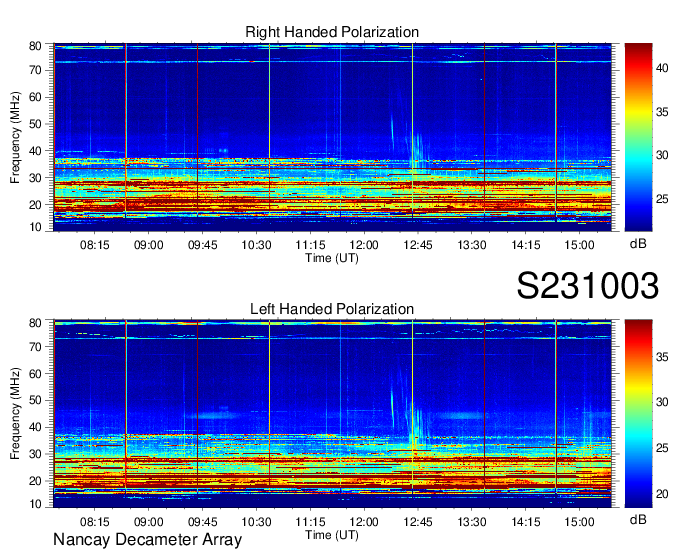Click the "80" frequency tick on Right Handed plot
Screen dimensions: 680x552
click(35, 46)
